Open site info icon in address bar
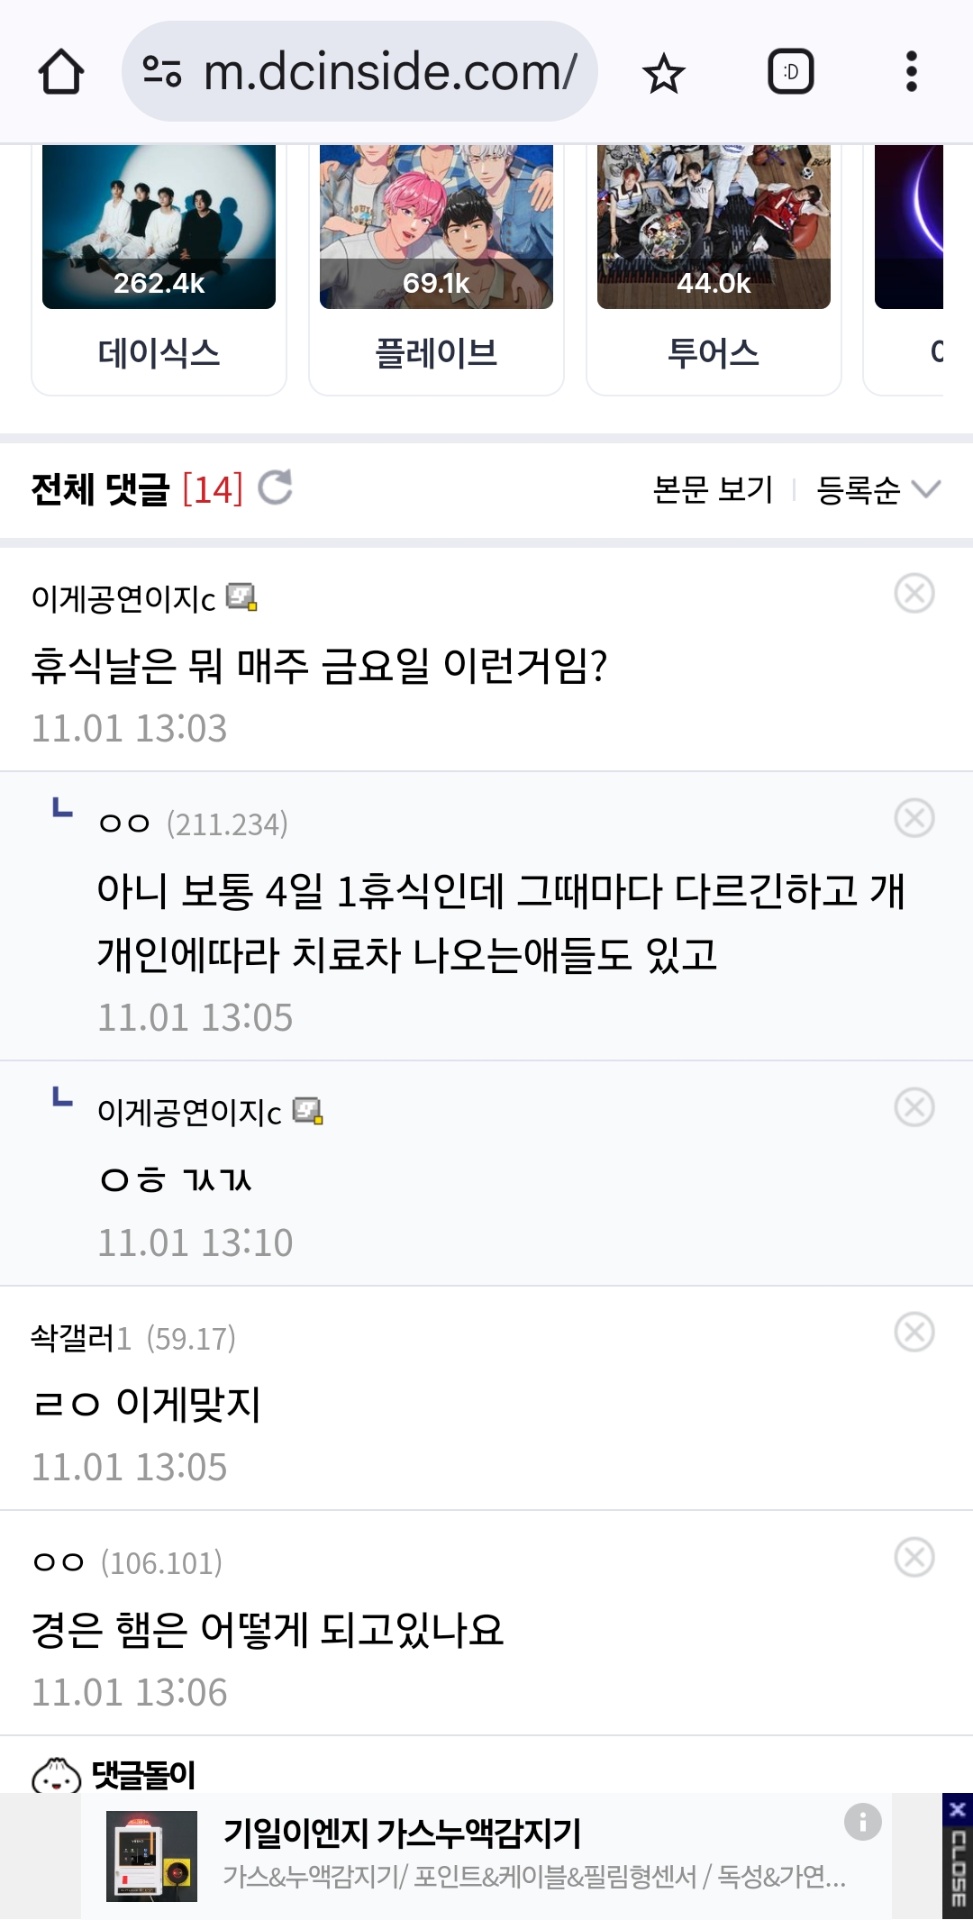Screen dimensions: 973x1920 162,72
